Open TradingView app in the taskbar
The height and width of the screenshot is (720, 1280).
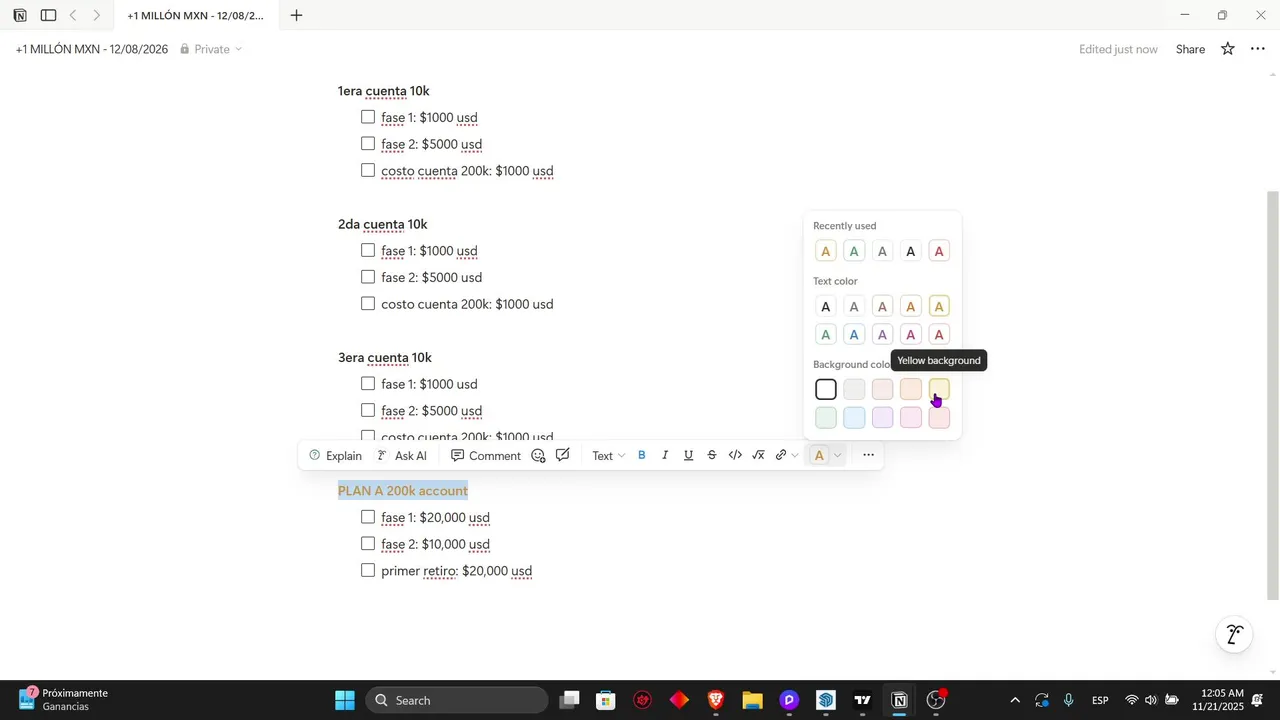tap(862, 700)
